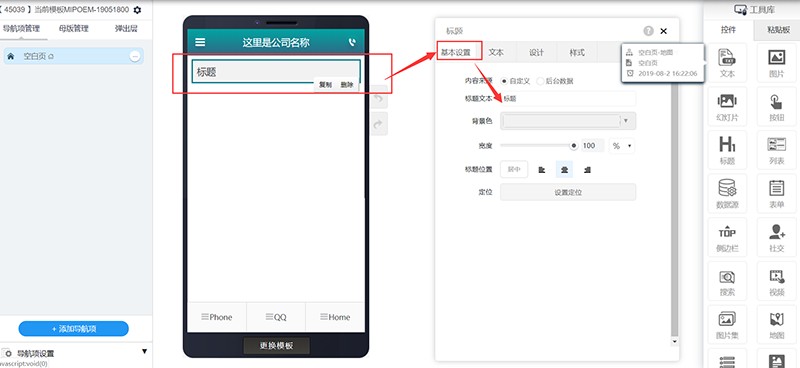The image size is (800, 368).
Task: Open the 导航项管理 tab
Action: point(21,29)
